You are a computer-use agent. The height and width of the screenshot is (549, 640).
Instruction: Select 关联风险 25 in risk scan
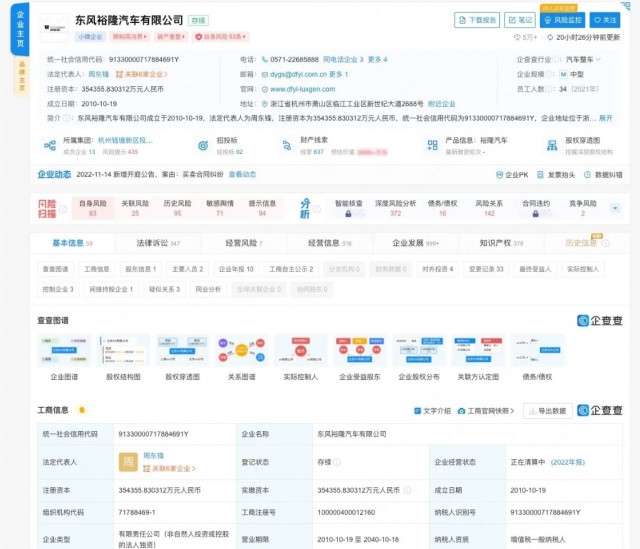(135, 208)
